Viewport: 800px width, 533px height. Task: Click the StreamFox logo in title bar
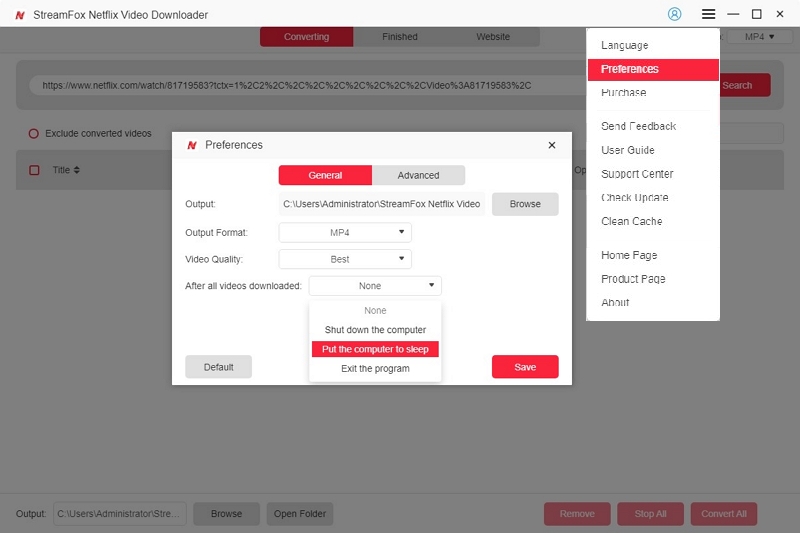coord(20,15)
